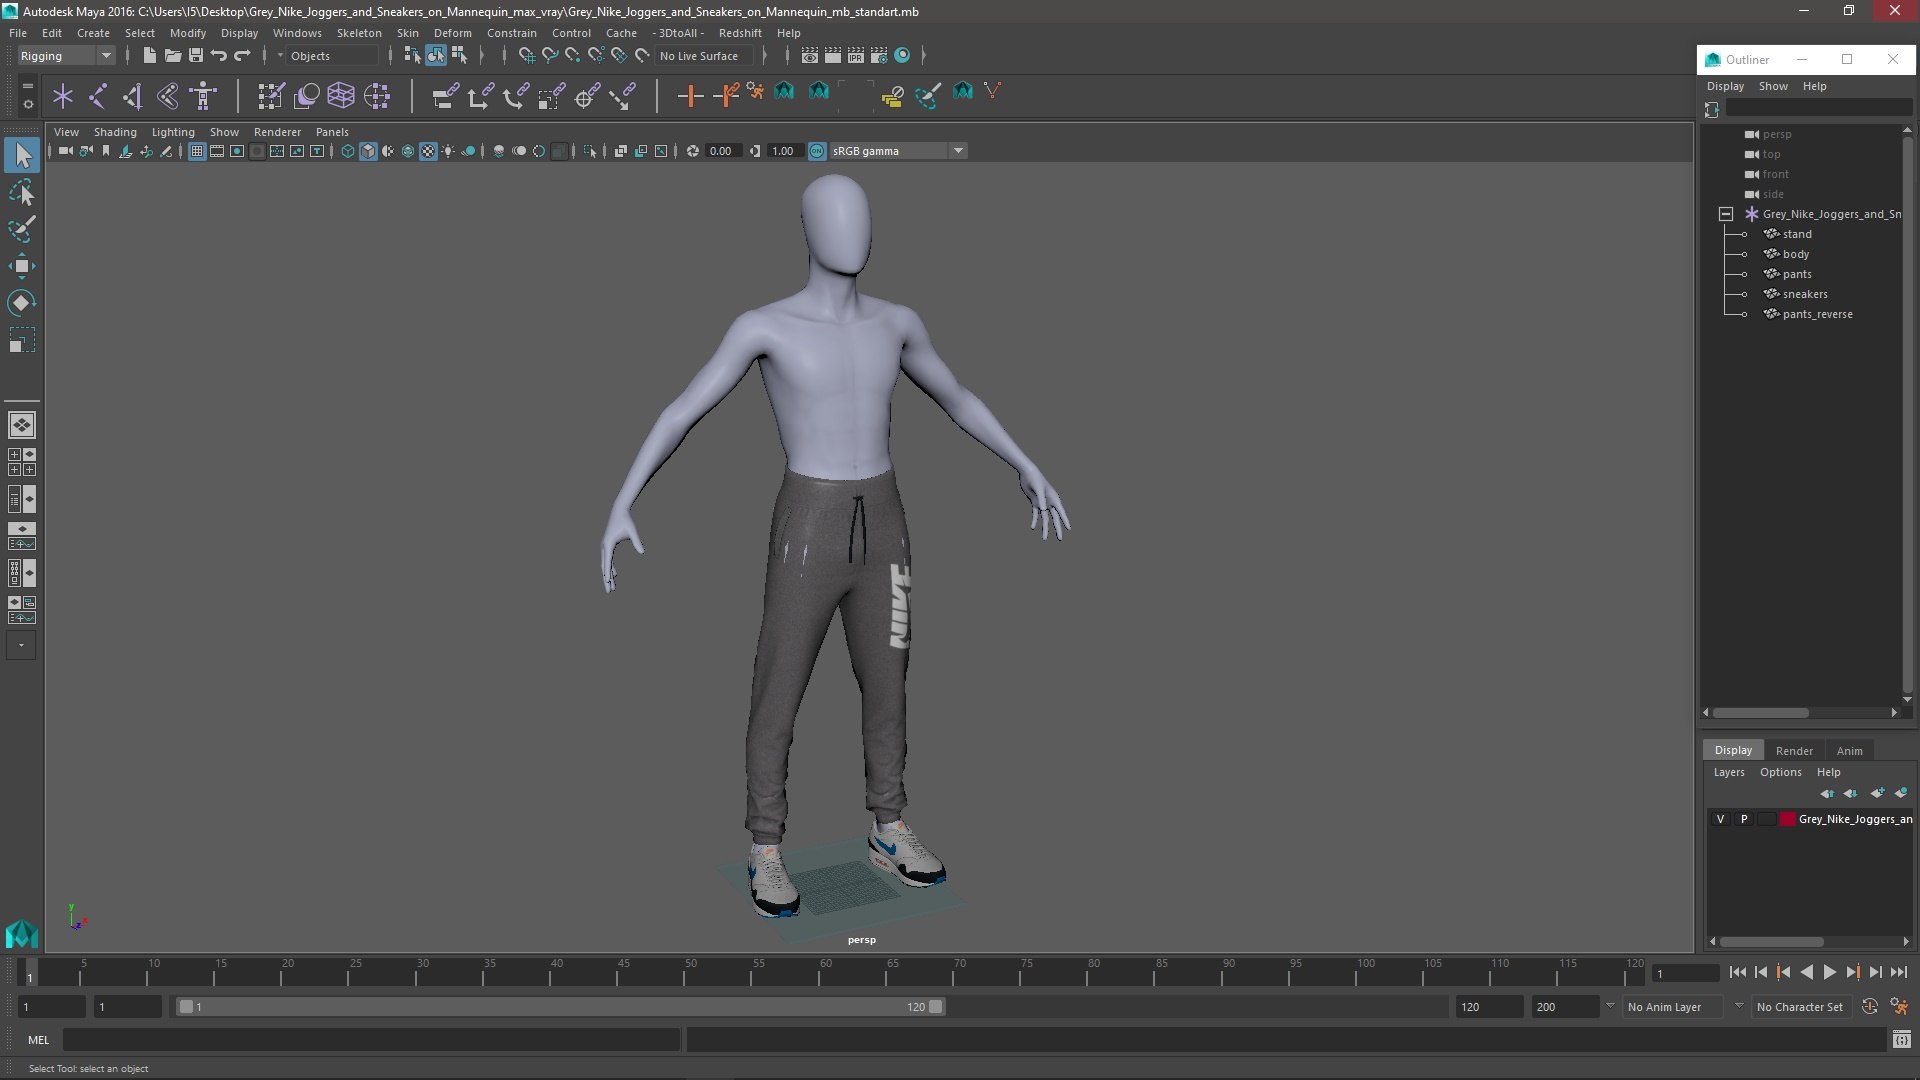Click the Undo arrow icon
This screenshot has width=1920, height=1080.
219,56
